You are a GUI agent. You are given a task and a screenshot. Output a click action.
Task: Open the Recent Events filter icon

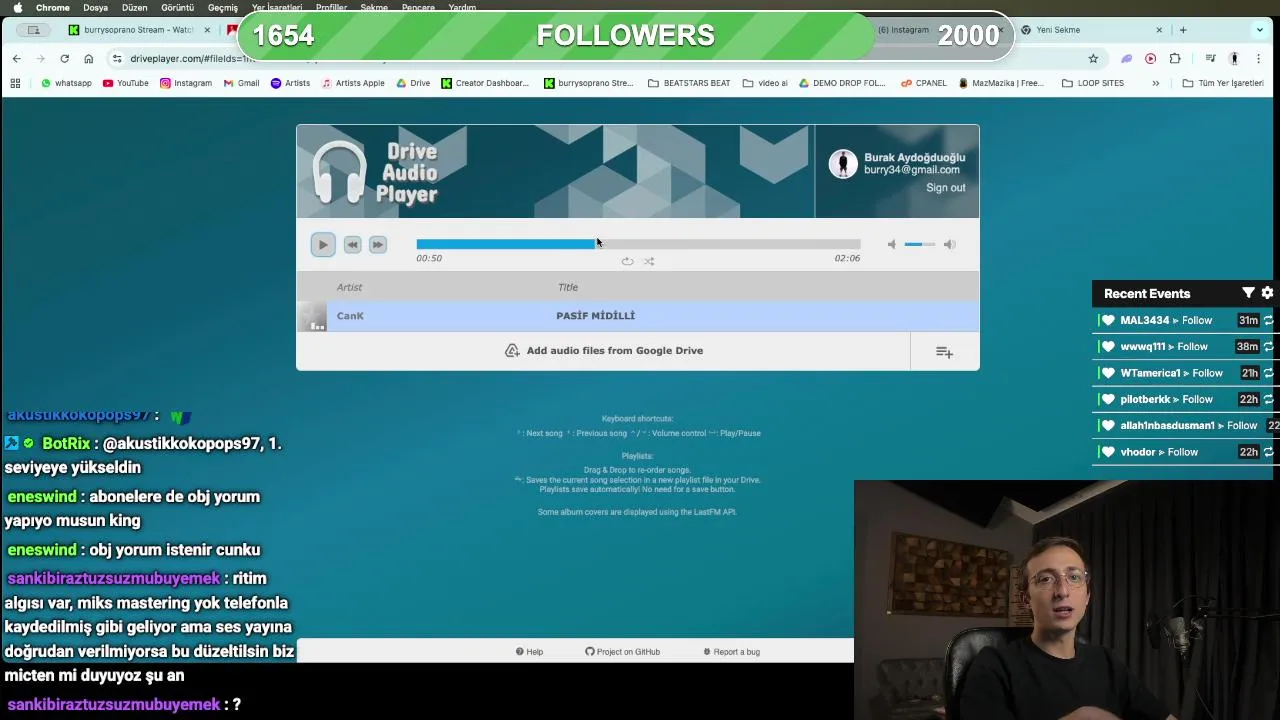(1248, 293)
